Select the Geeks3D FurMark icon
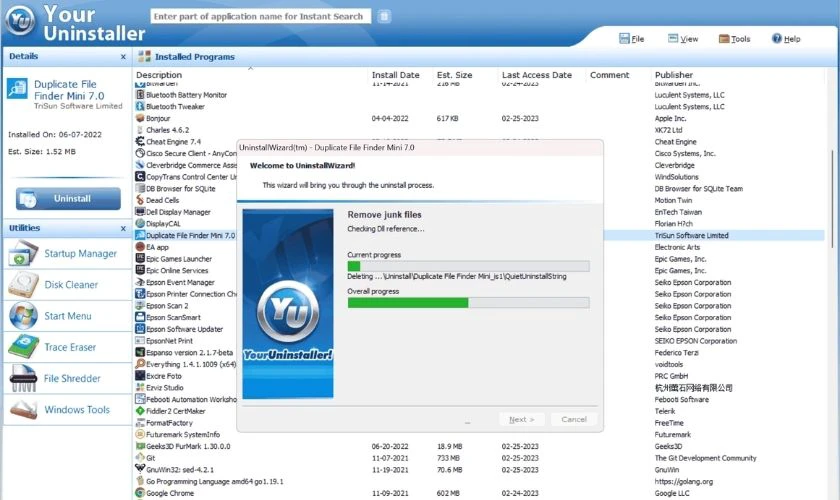 point(140,446)
